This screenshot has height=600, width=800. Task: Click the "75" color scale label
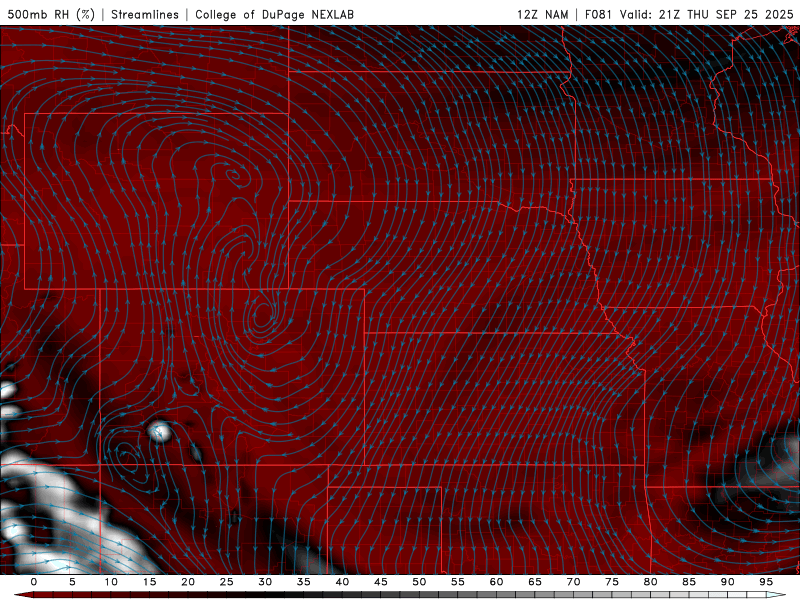(612, 582)
